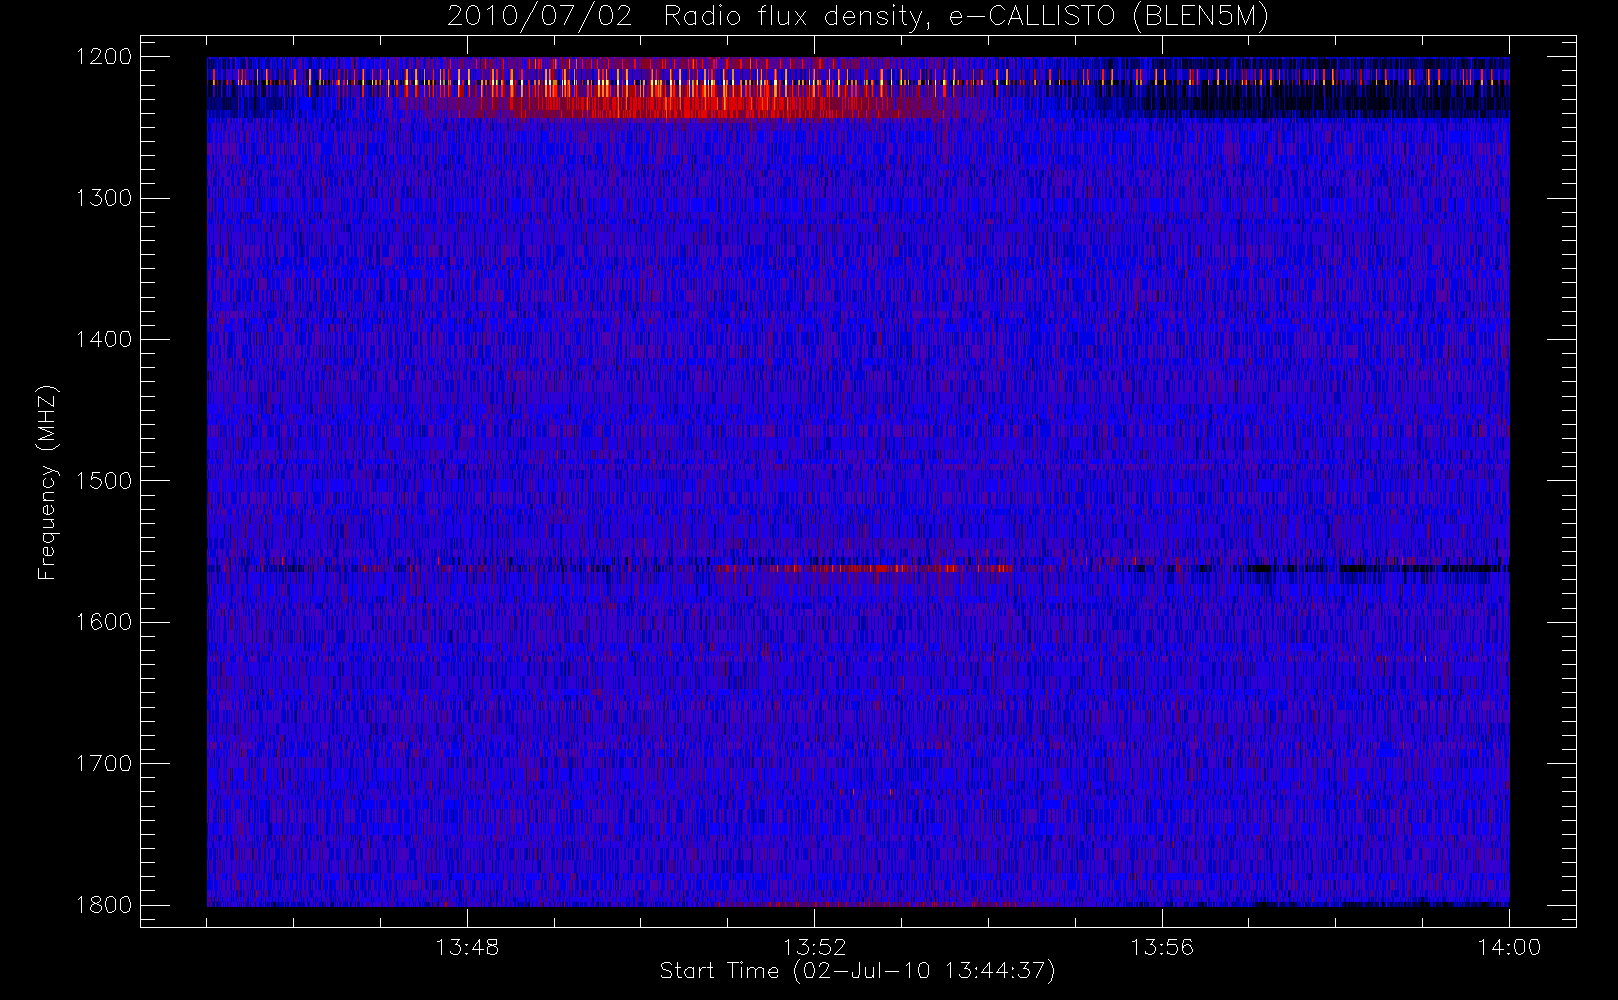Image resolution: width=1618 pixels, height=1000 pixels.
Task: Click the 13:56 time tick label
Action: click(1162, 947)
